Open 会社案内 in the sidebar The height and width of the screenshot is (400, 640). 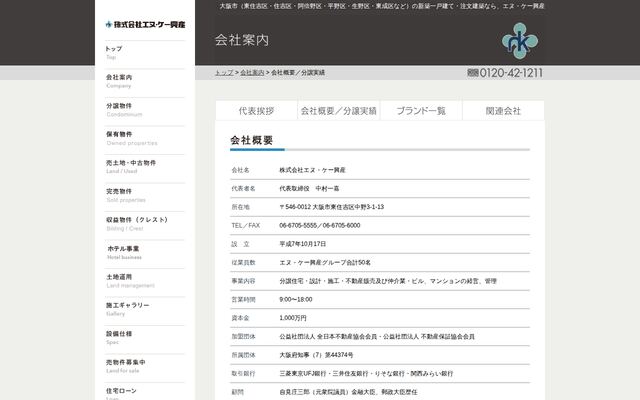pyautogui.click(x=145, y=81)
